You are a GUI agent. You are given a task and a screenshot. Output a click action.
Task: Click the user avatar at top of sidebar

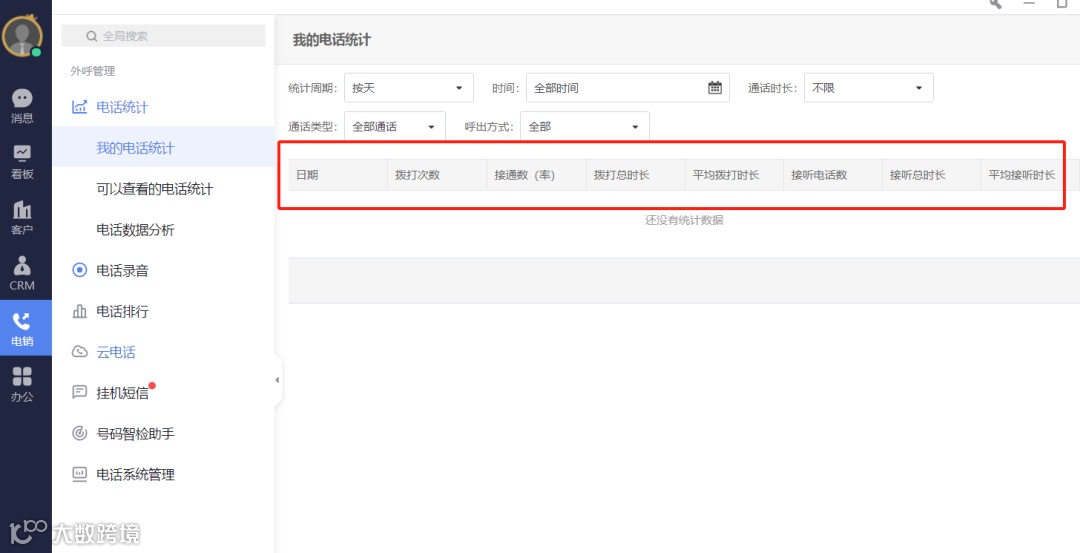click(22, 36)
